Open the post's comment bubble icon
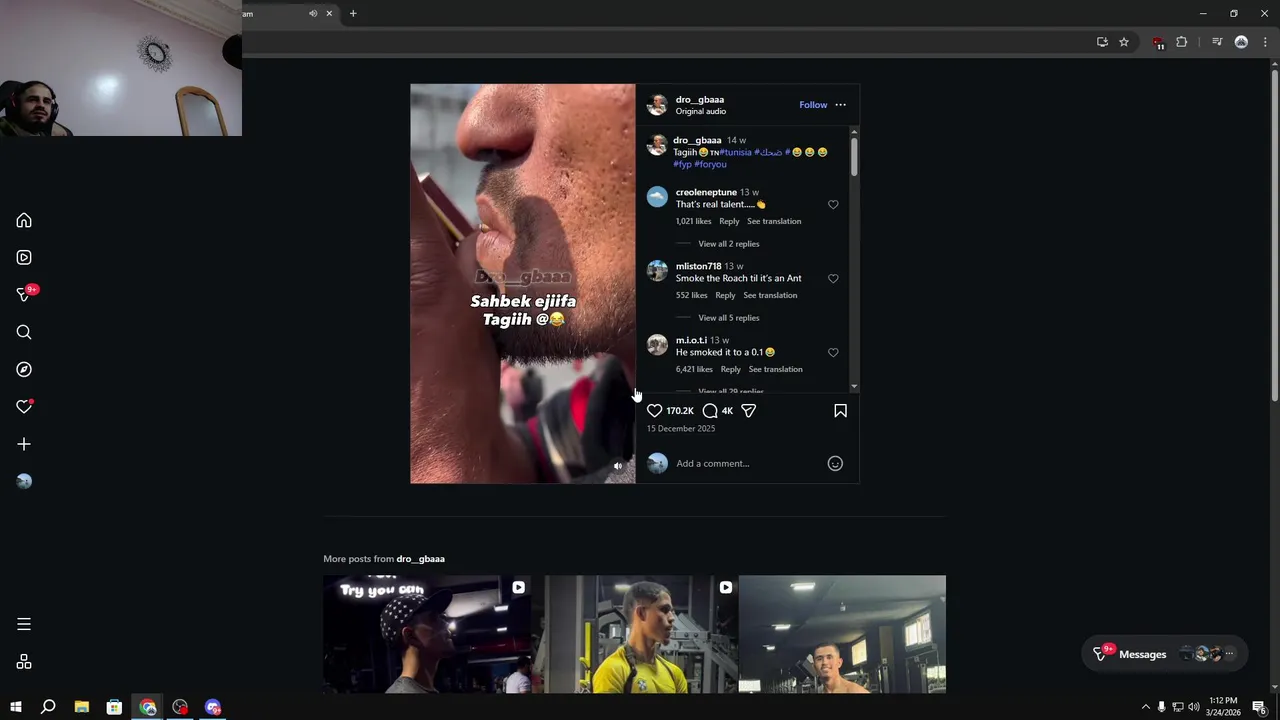1280x720 pixels. (710, 411)
